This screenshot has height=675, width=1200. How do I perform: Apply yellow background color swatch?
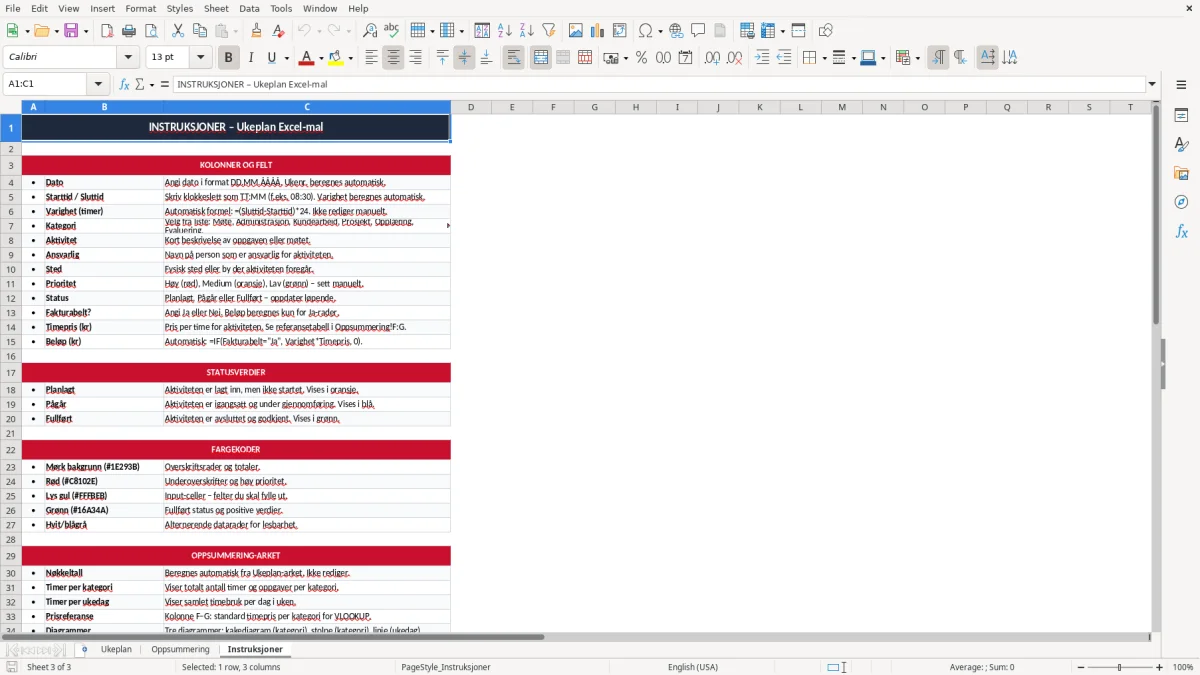click(x=335, y=58)
